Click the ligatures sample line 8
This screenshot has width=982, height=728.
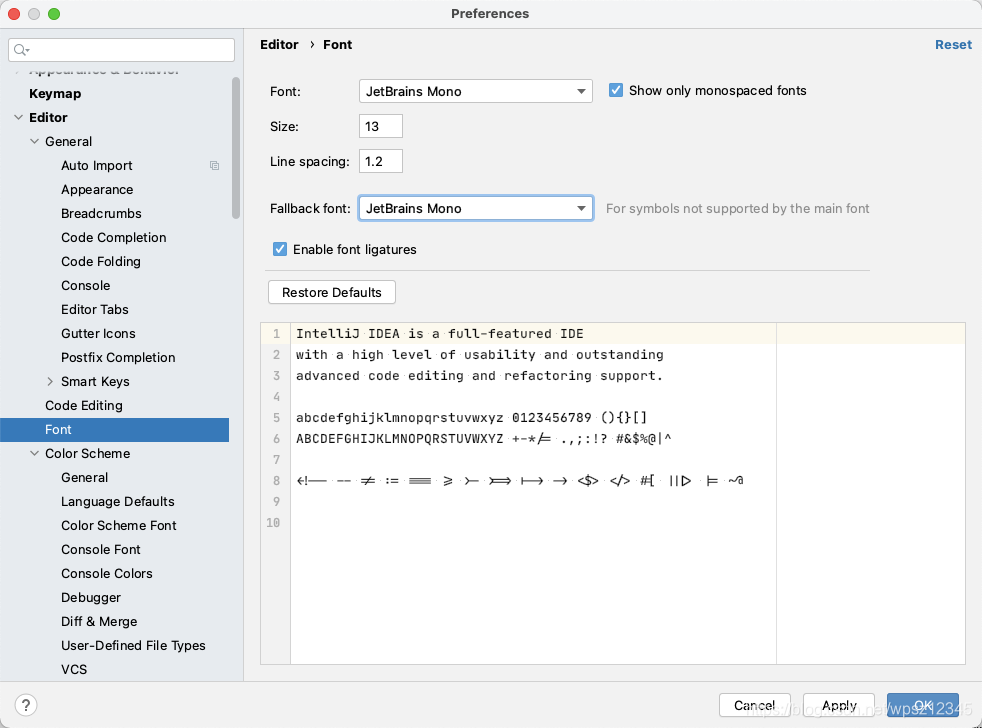(520, 481)
